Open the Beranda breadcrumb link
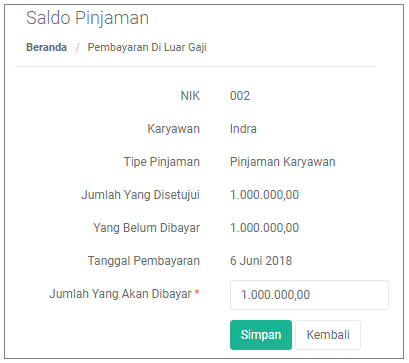The height and width of the screenshot is (363, 409). [x=46, y=47]
